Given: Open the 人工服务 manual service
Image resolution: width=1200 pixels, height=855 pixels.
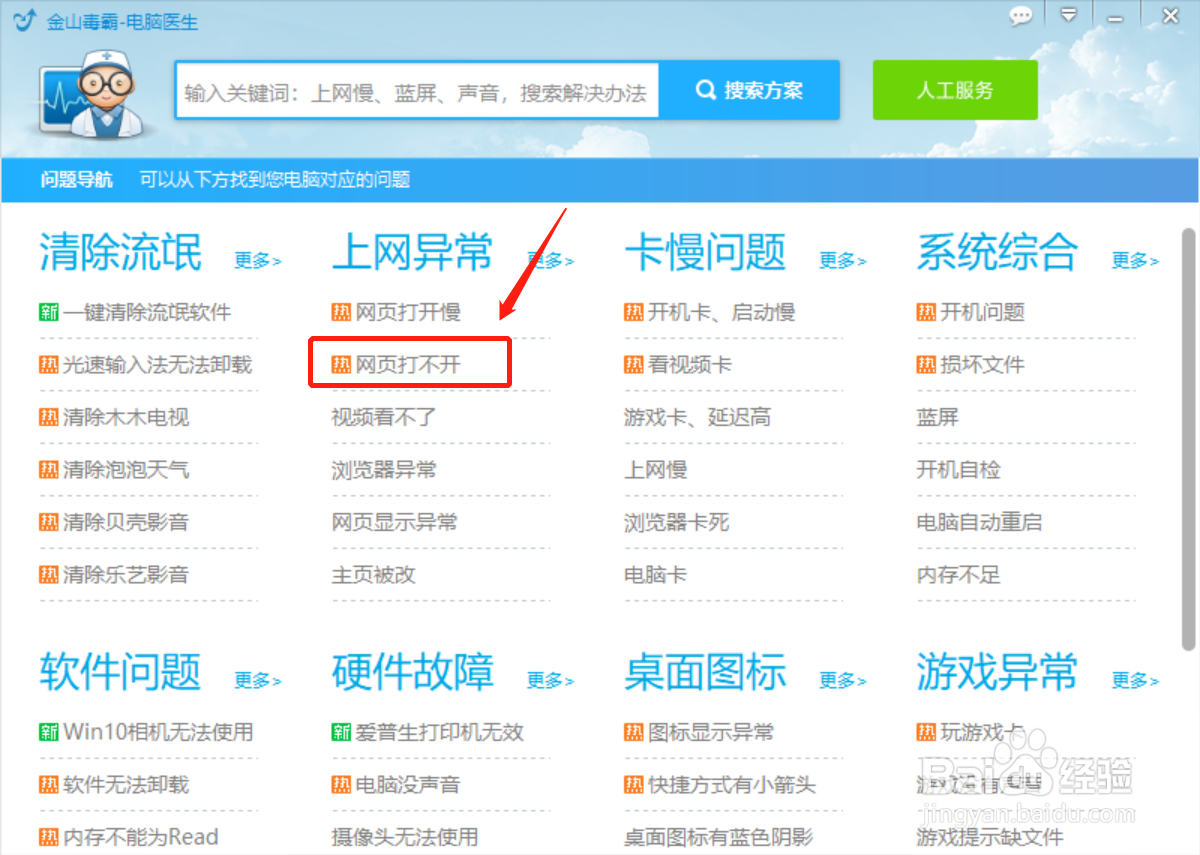Looking at the screenshot, I should 954,89.
